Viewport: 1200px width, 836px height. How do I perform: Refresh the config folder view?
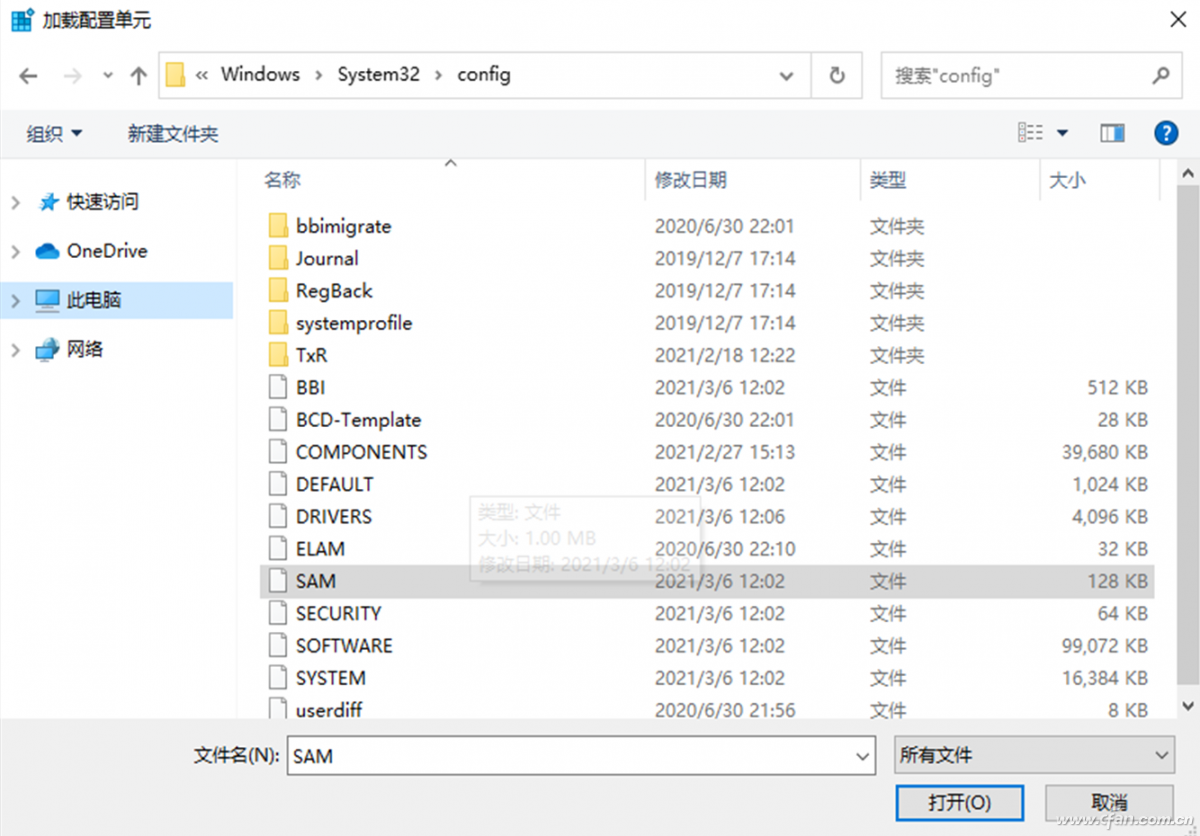837,76
